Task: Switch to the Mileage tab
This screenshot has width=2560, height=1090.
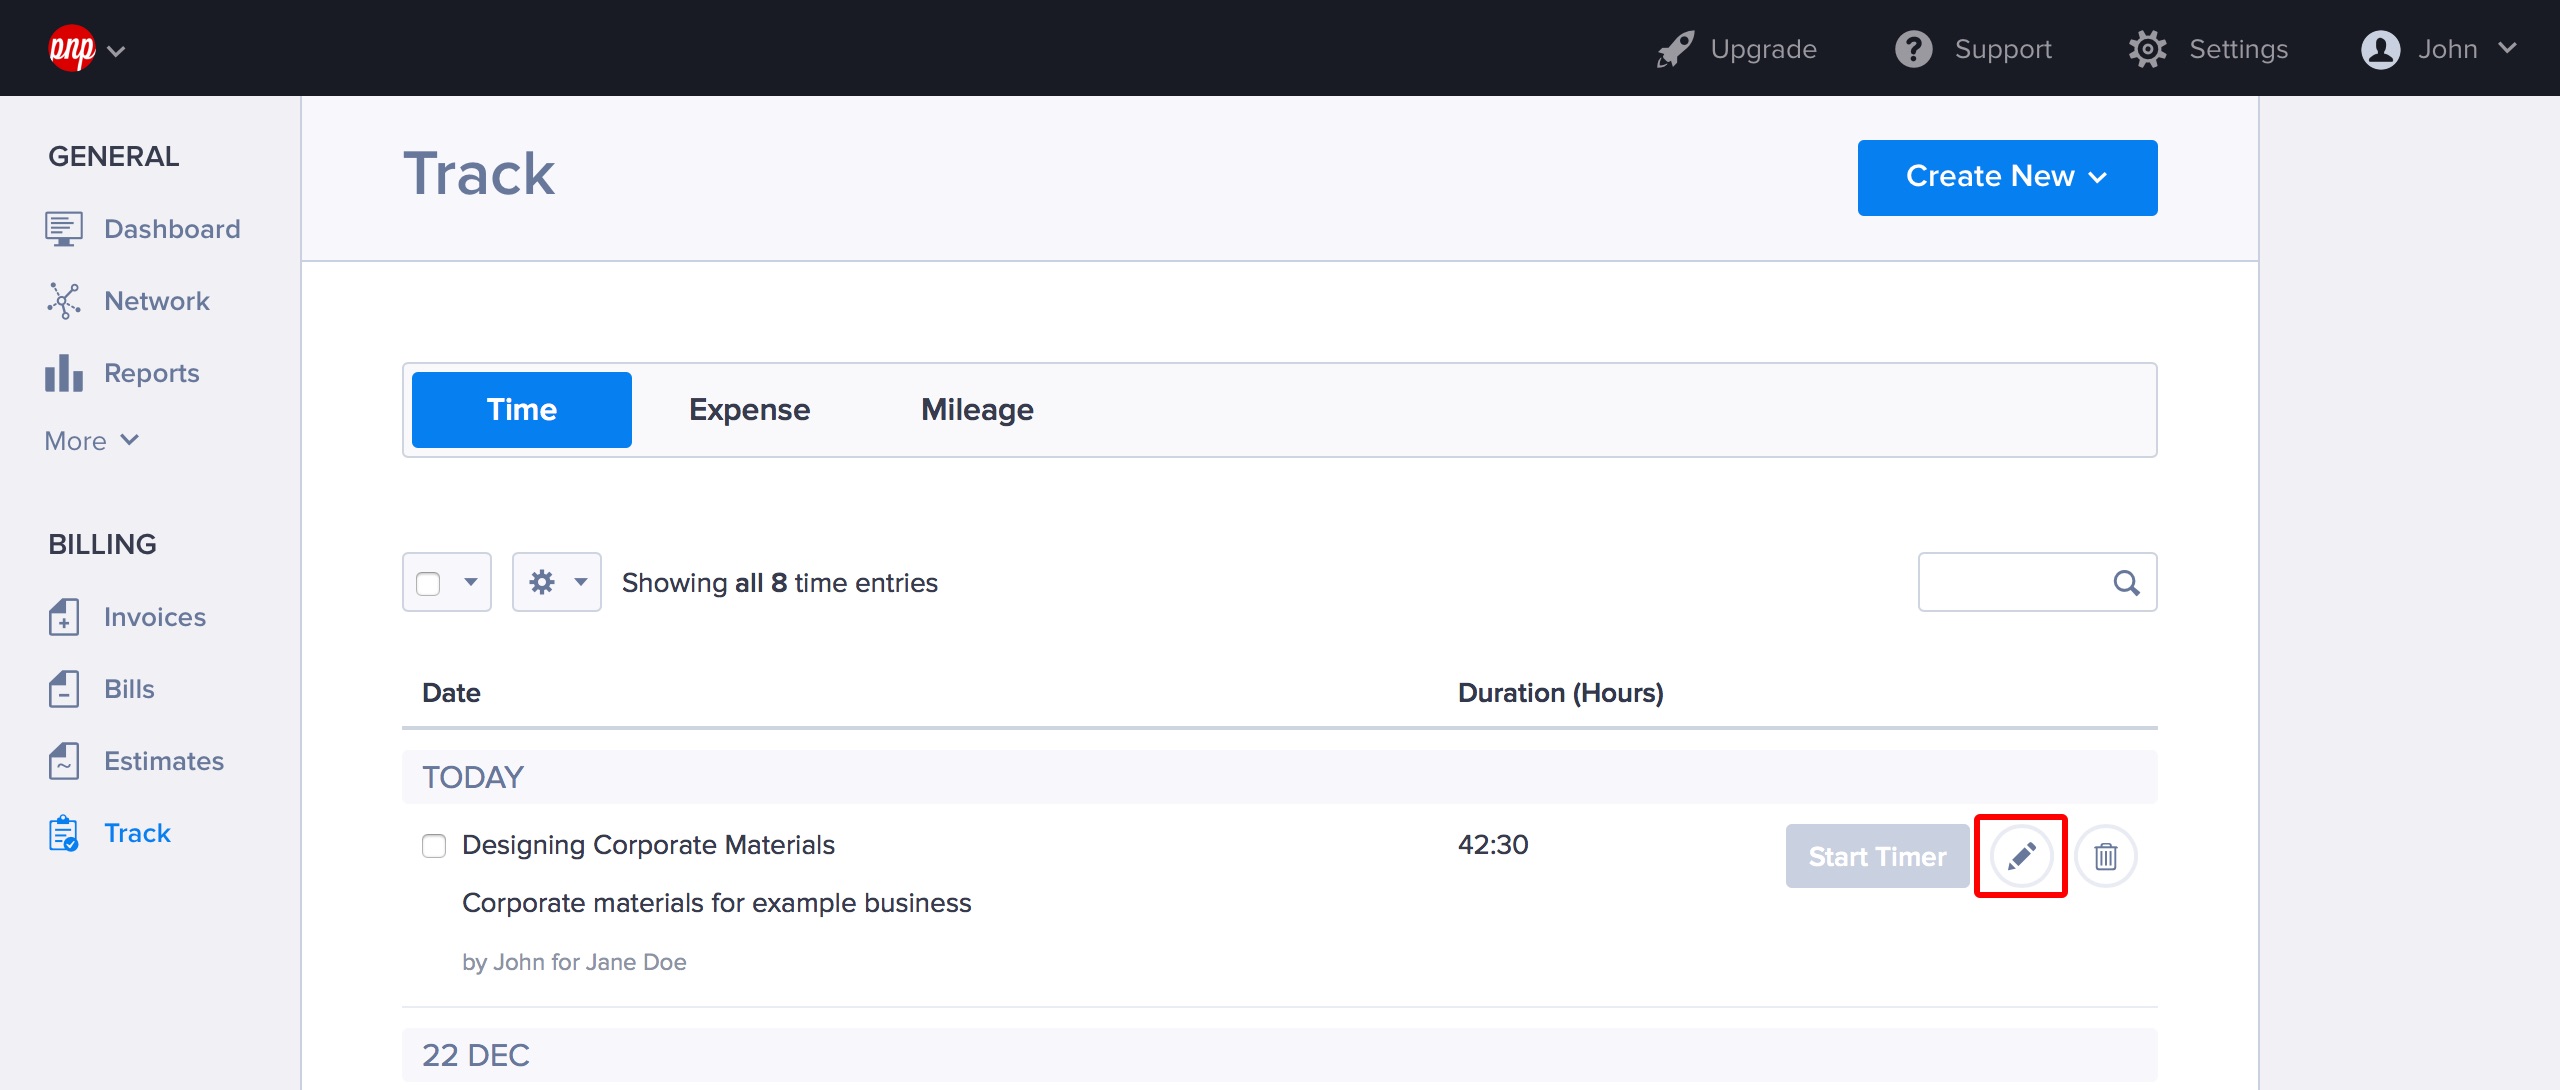Action: tap(976, 410)
